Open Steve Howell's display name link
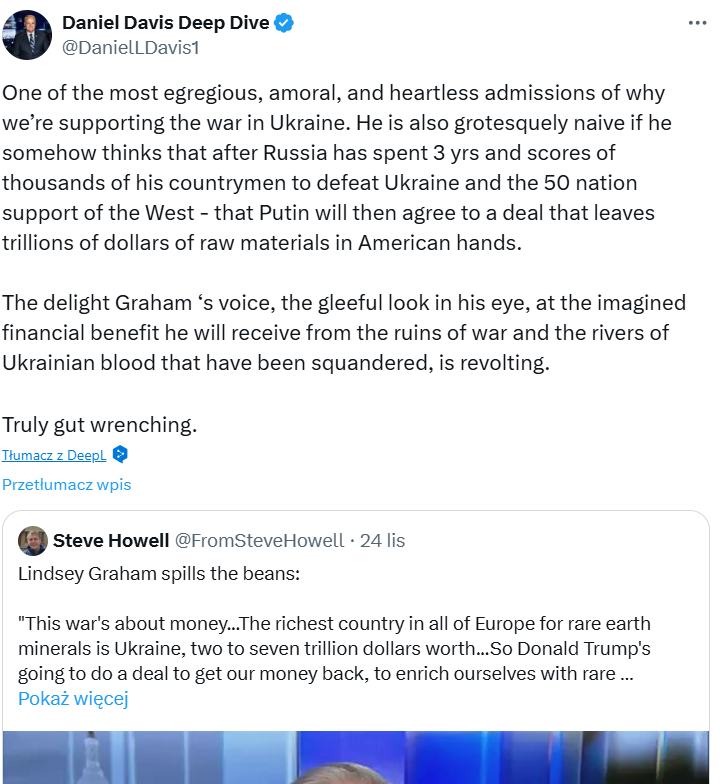The image size is (720, 784). pyautogui.click(x=111, y=541)
